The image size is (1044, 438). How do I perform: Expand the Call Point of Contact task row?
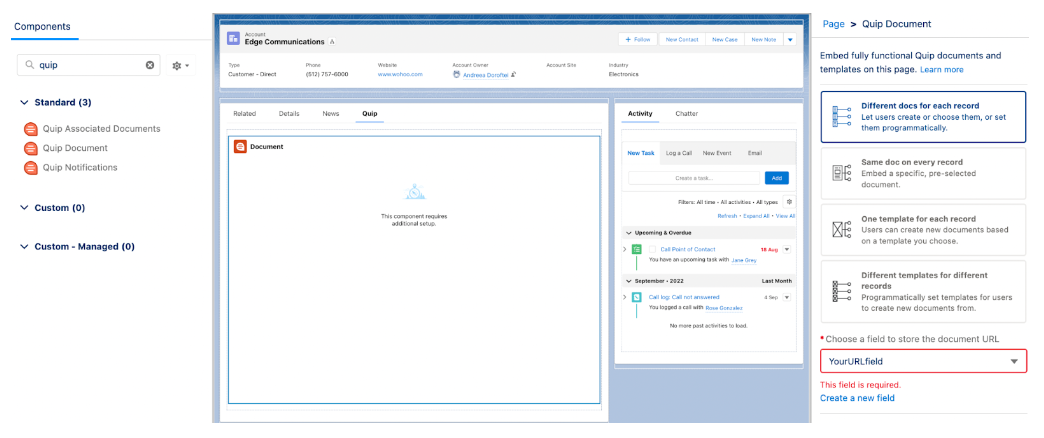pyautogui.click(x=625, y=249)
